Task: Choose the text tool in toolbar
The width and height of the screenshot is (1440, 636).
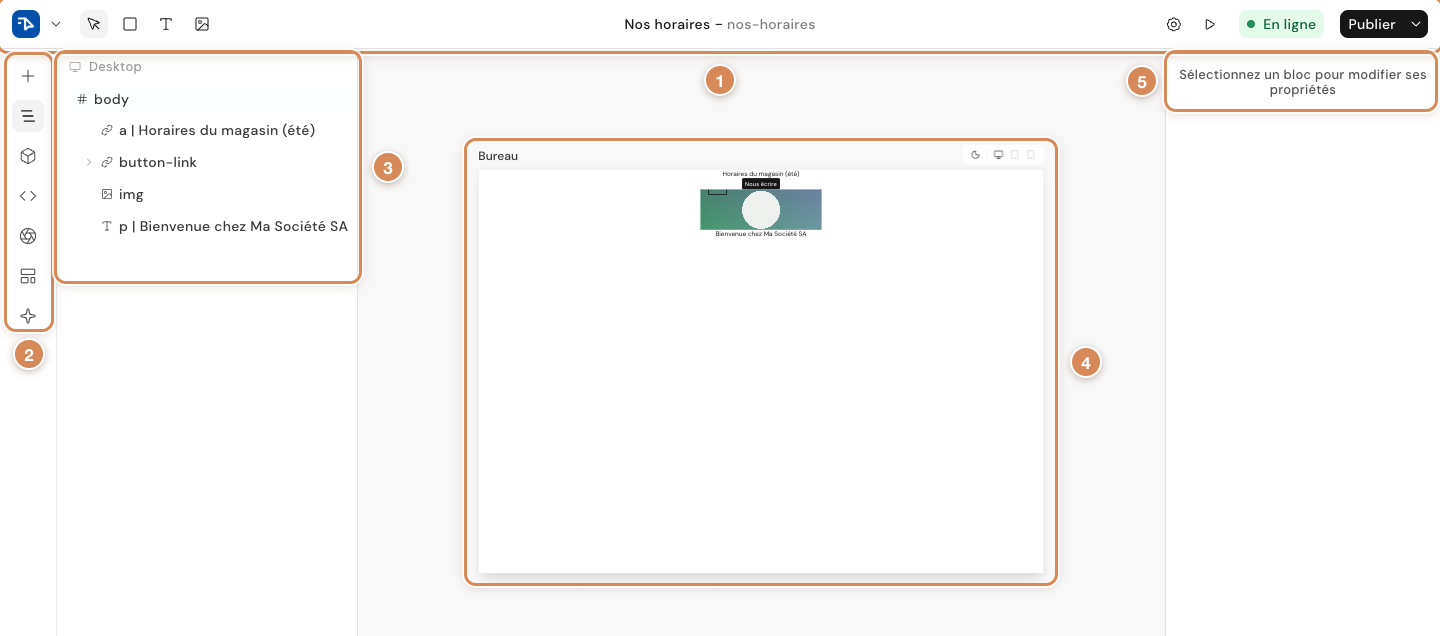Action: [166, 24]
